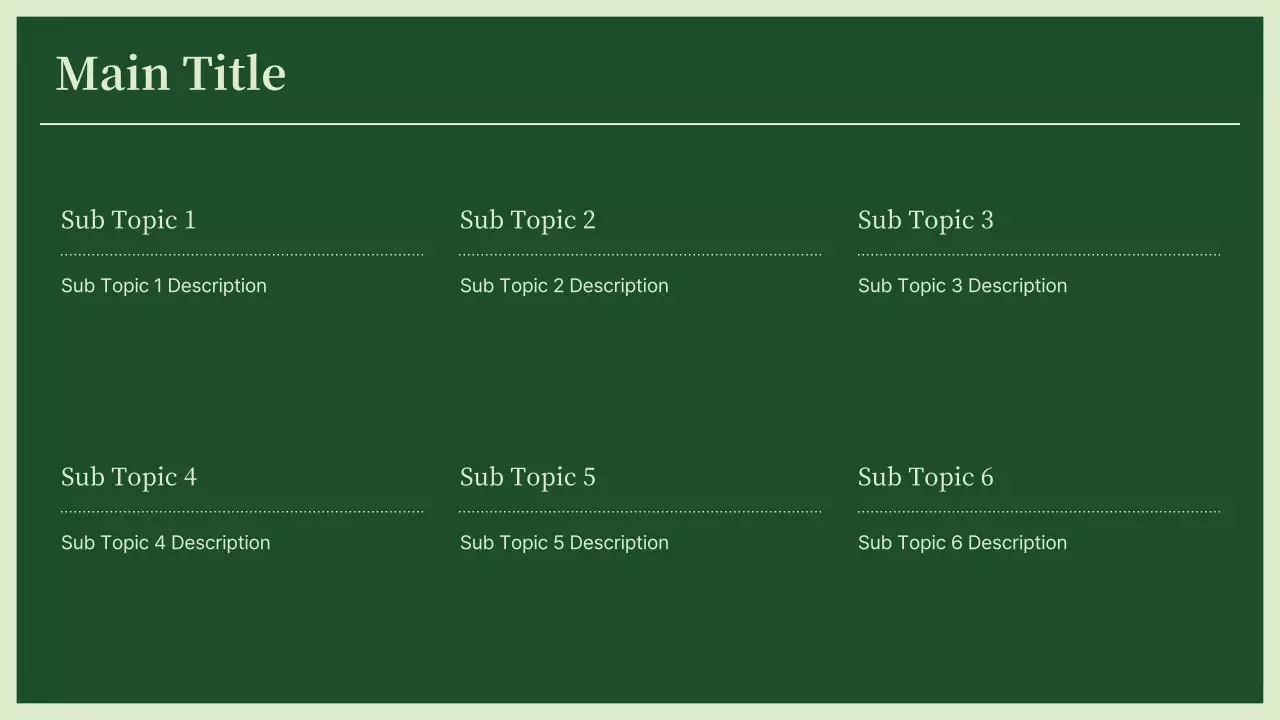Select the Sub Topic 2 heading
Image resolution: width=1280 pixels, height=720 pixels.
click(x=527, y=220)
